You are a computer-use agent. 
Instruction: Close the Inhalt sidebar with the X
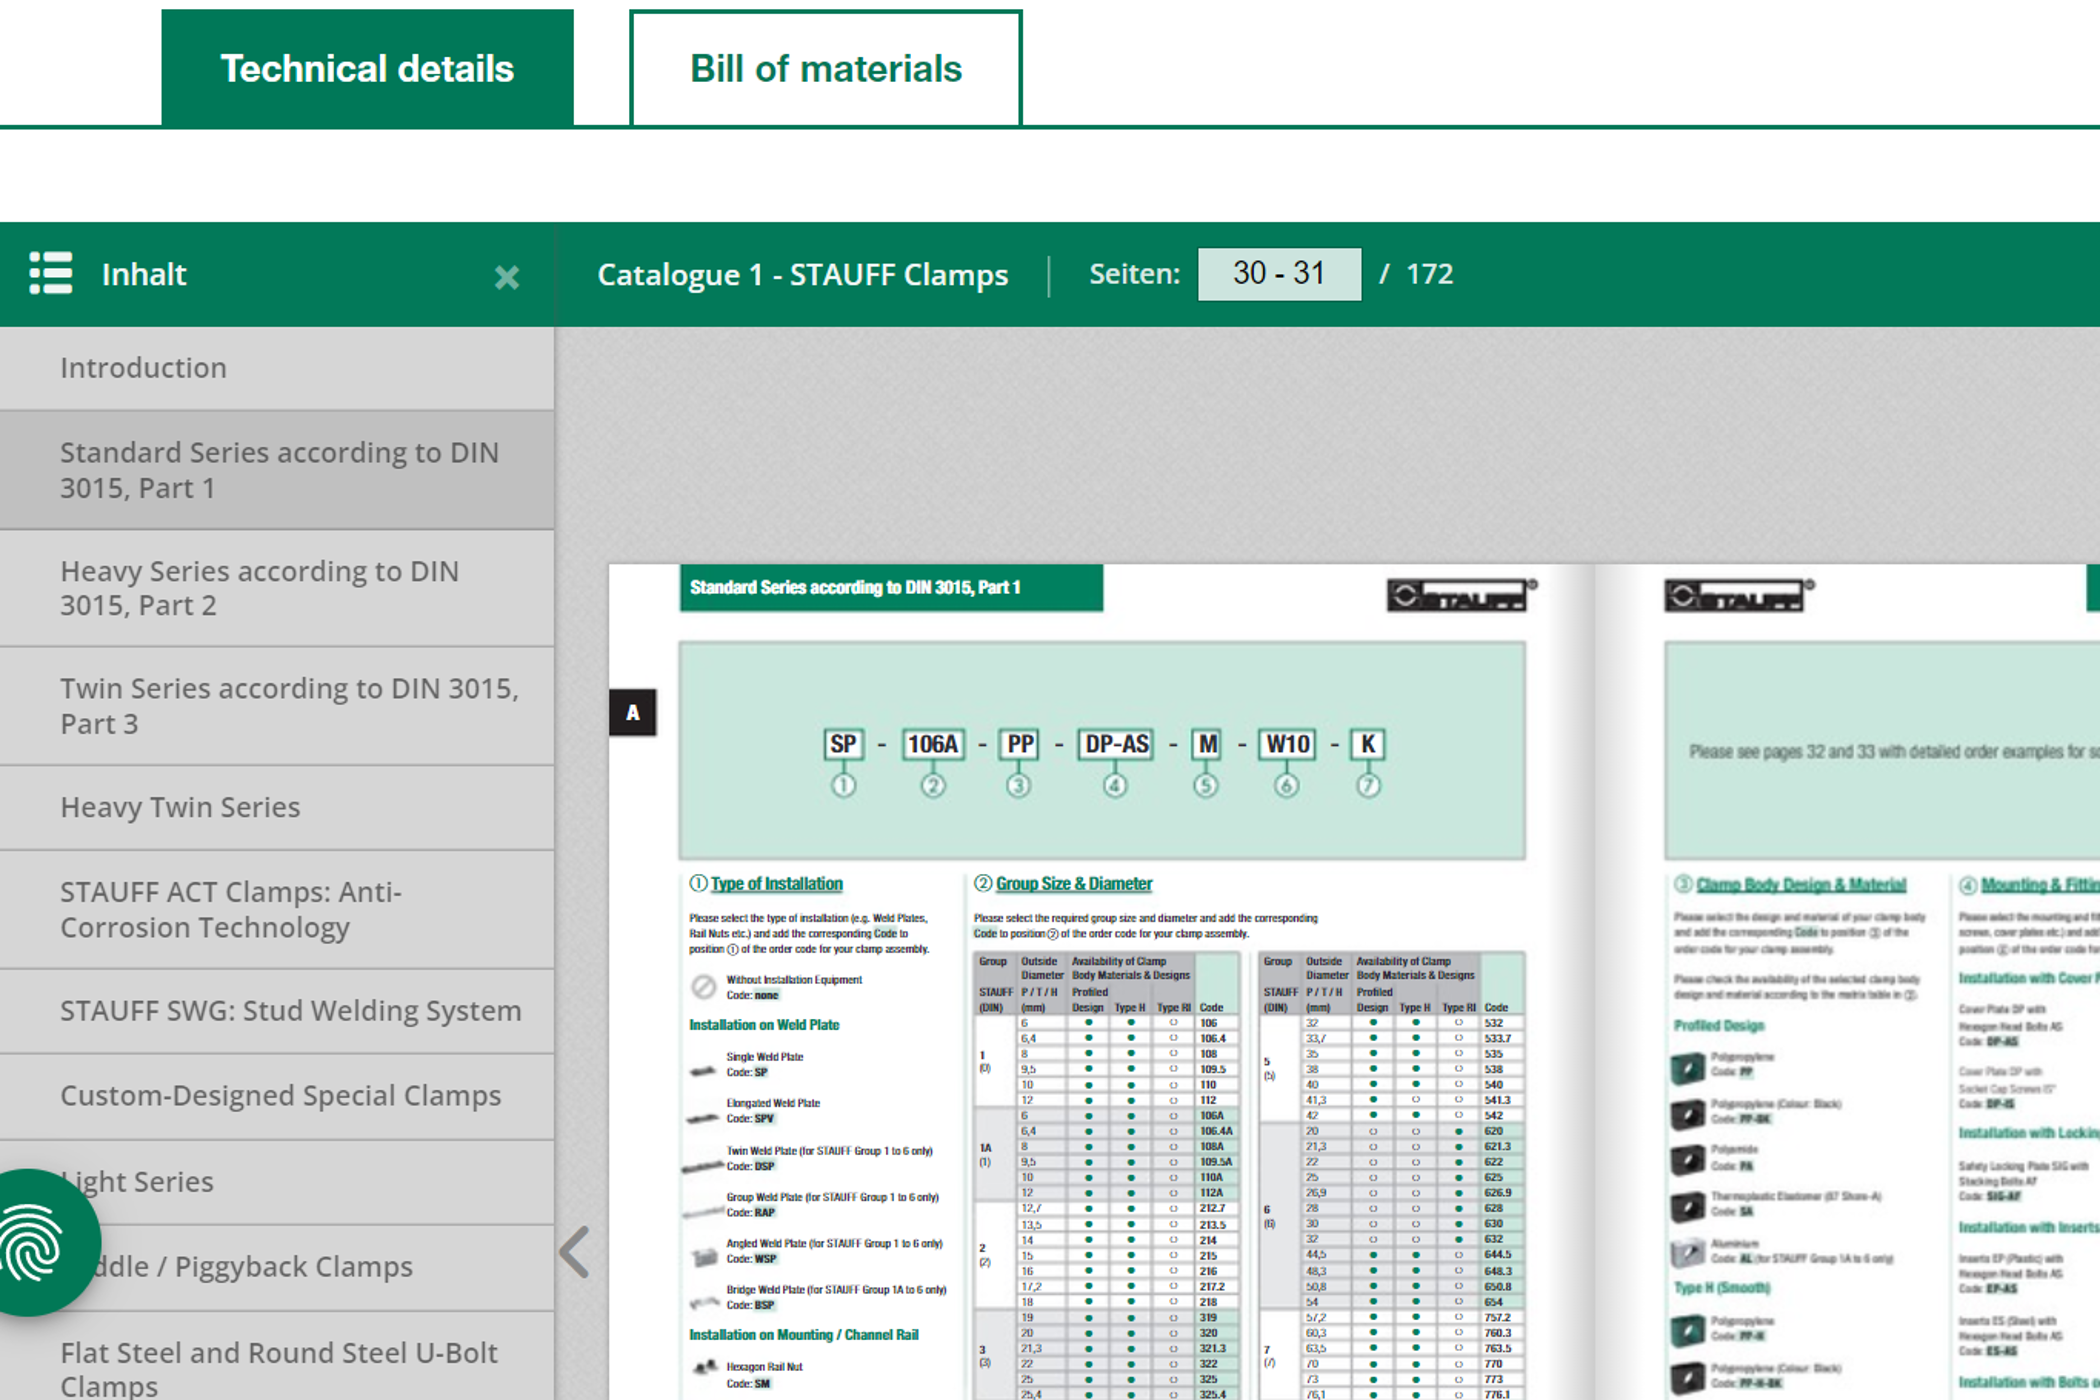click(506, 277)
